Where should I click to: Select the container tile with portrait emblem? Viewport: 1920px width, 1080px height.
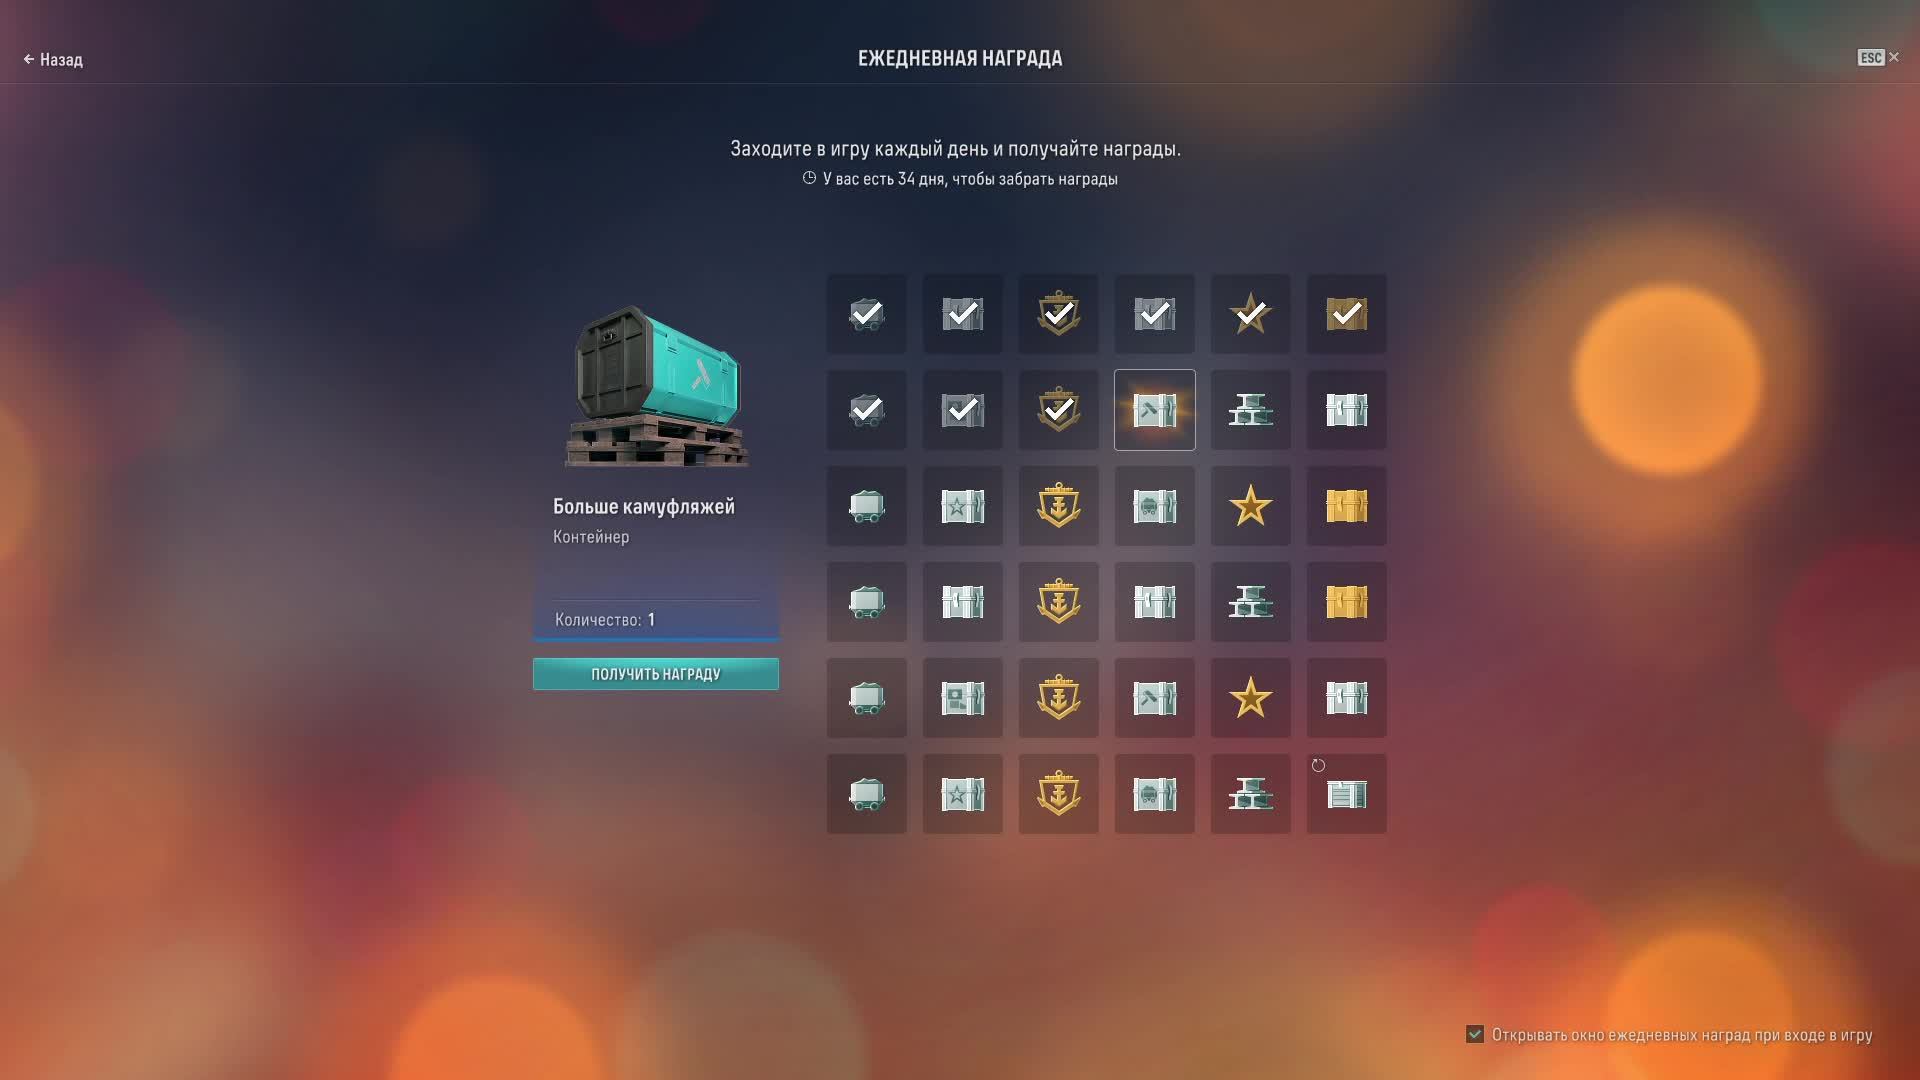coord(962,698)
